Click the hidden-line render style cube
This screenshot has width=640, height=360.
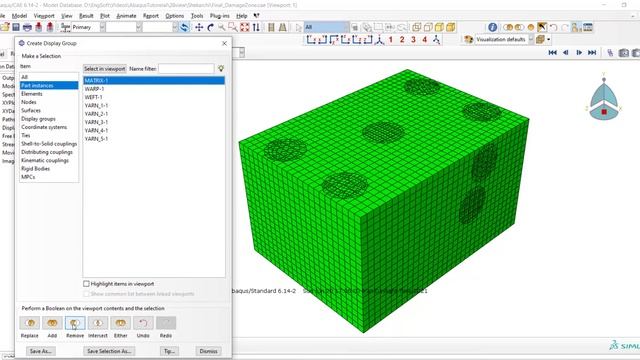tap(428, 27)
